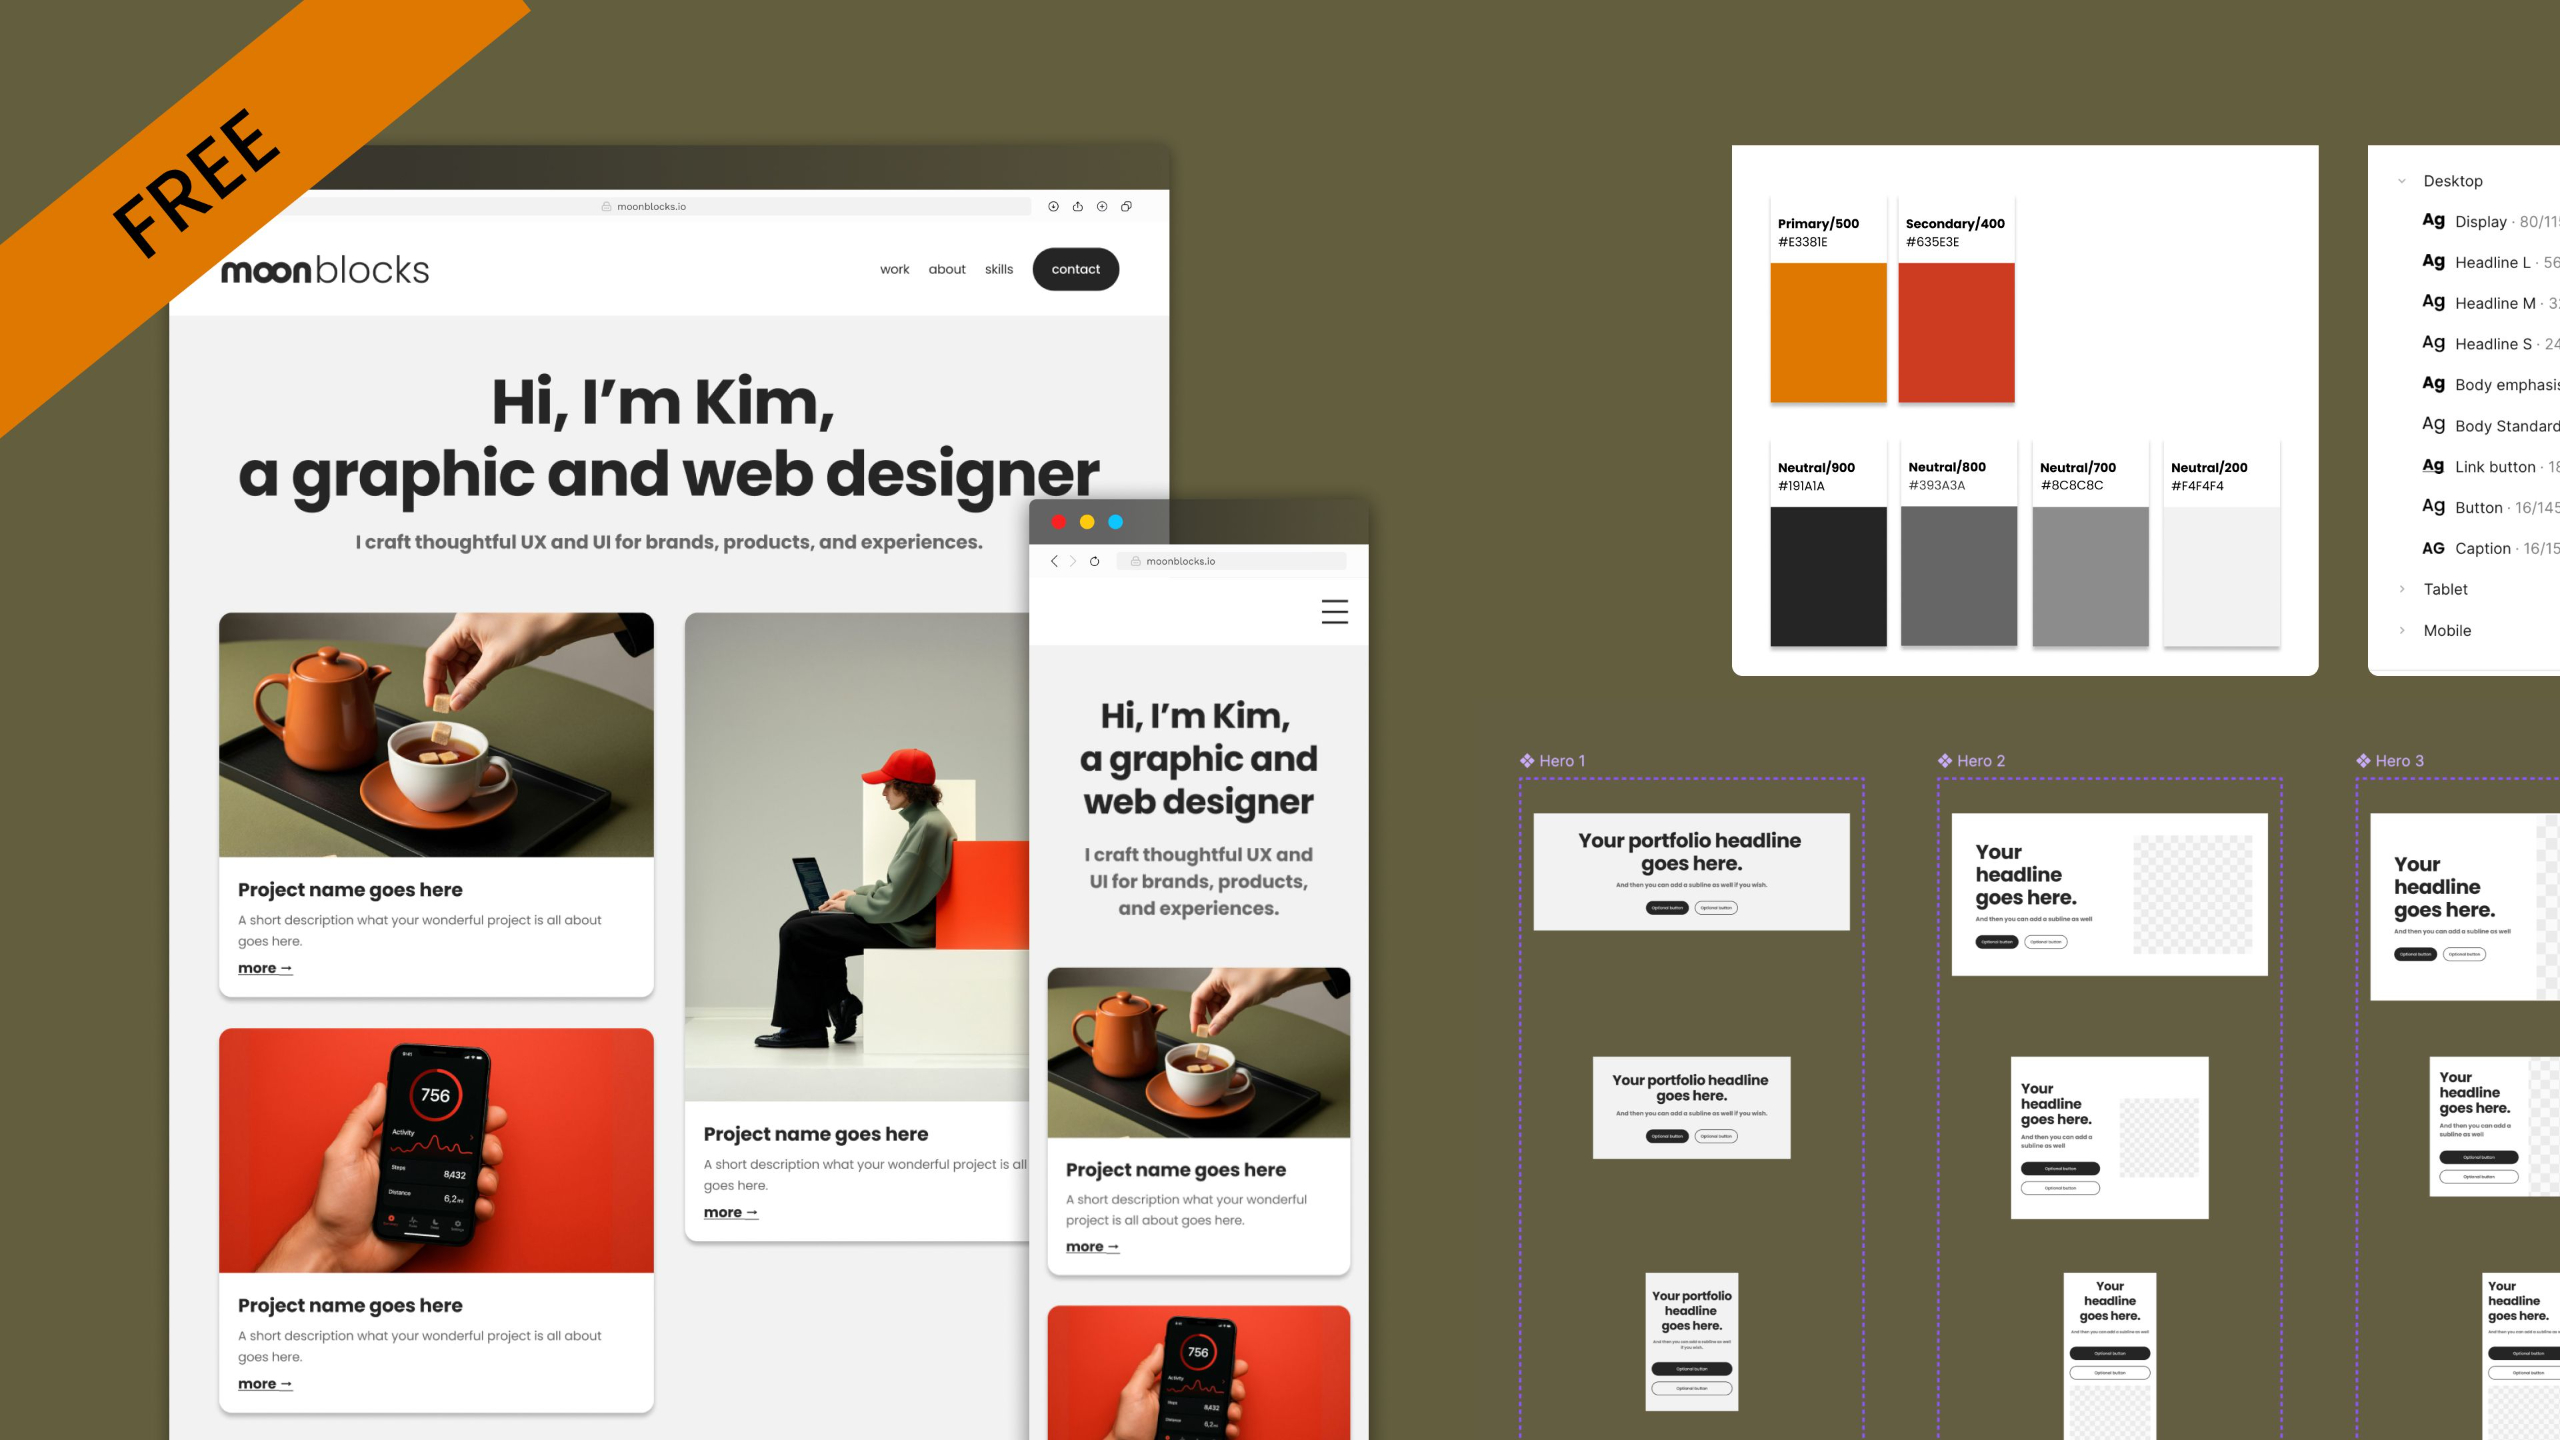Click the about navigation link
Screen dimensions: 2560x1440
[946, 269]
